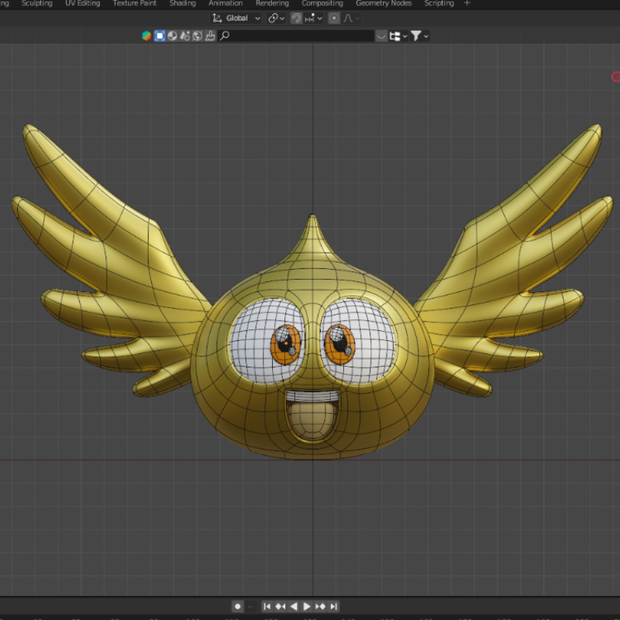
Task: Click the proportional falloff curve selector
Action: (x=351, y=18)
